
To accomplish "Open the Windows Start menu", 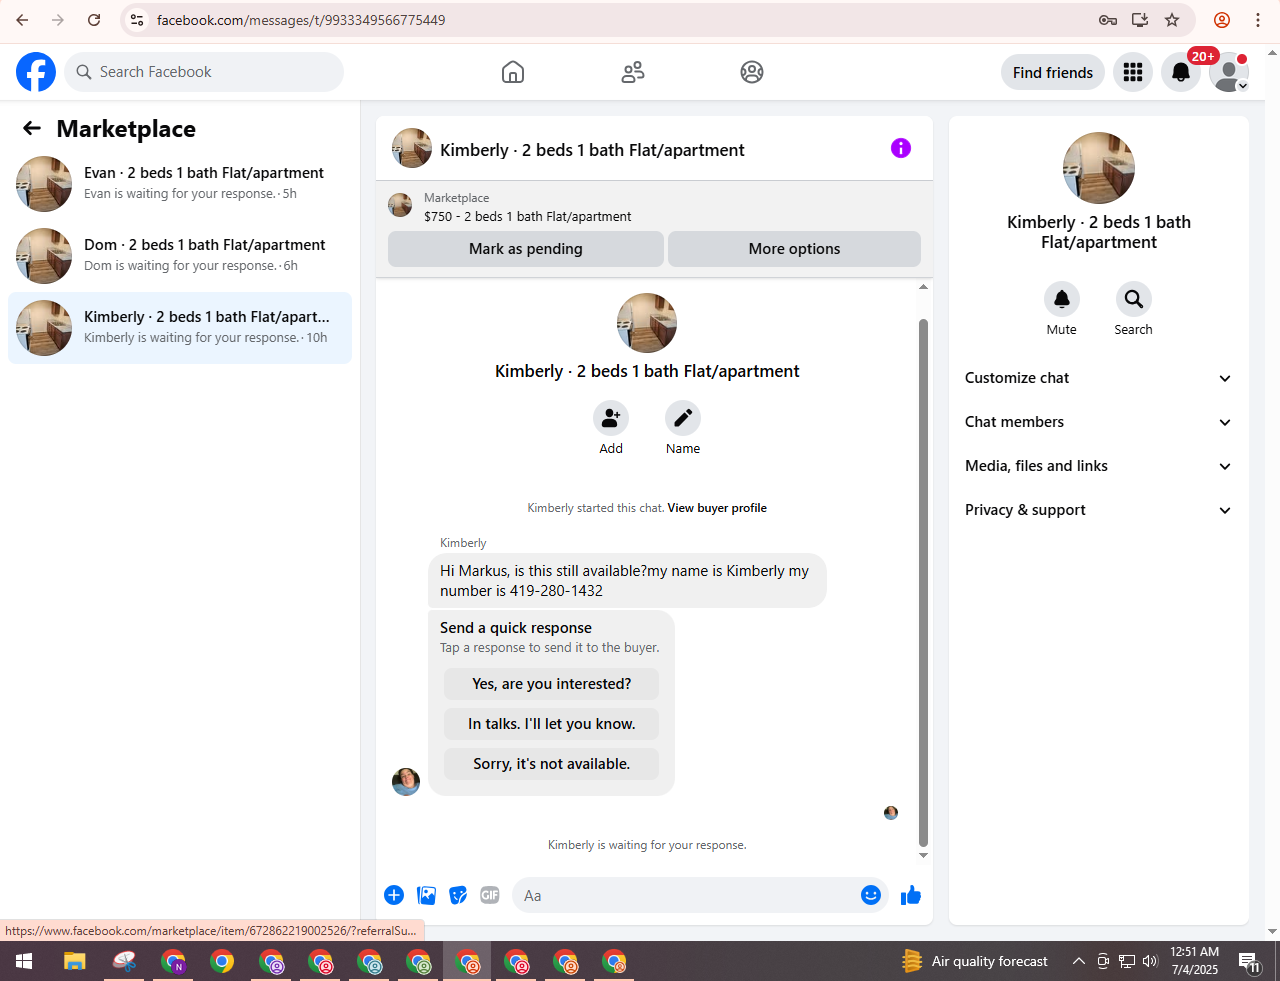I will point(24,961).
